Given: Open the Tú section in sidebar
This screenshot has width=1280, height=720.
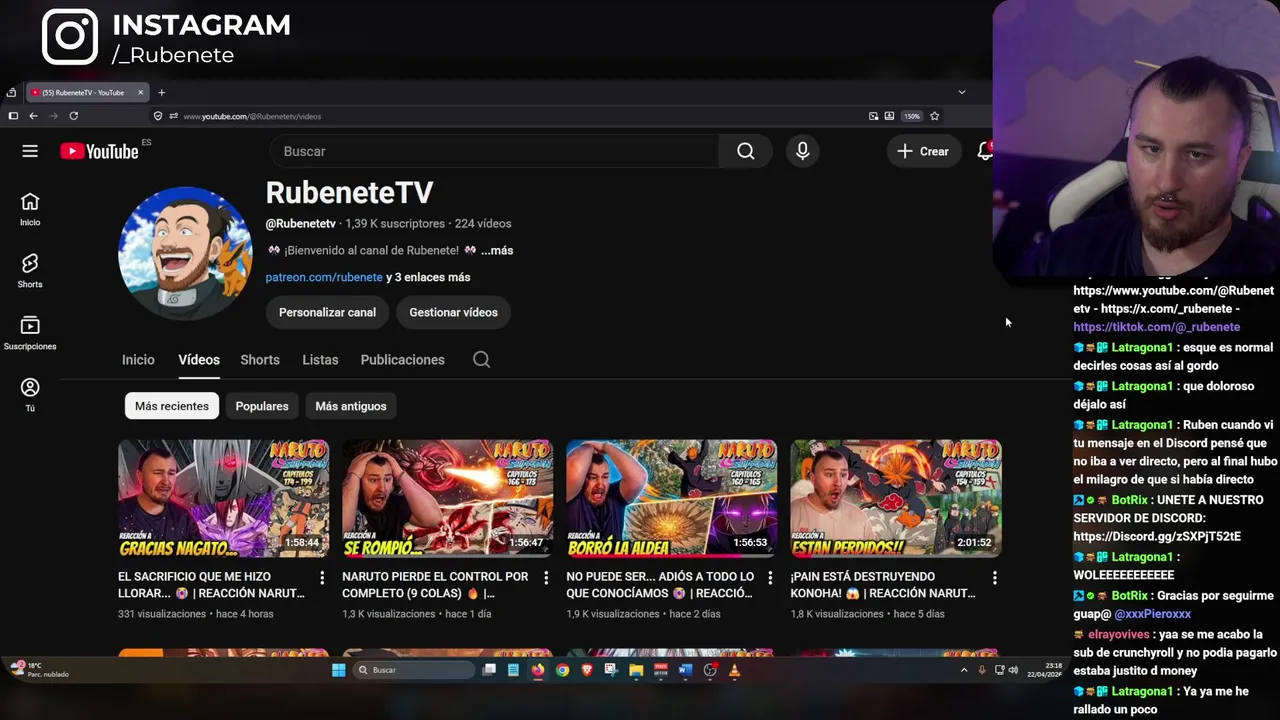Looking at the screenshot, I should point(30,395).
